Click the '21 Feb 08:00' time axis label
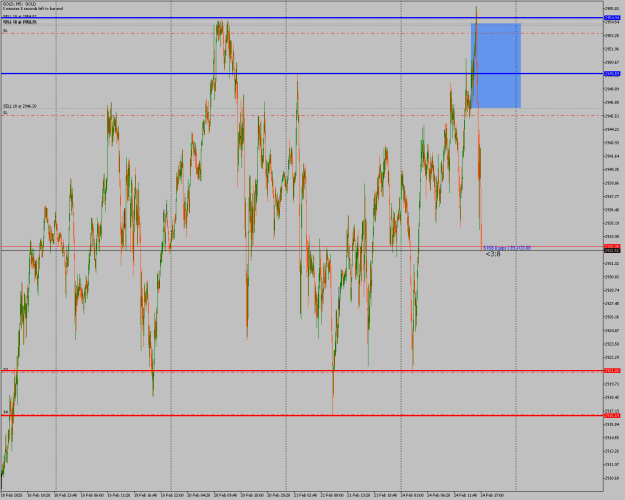The image size is (625, 500). pyautogui.click(x=332, y=495)
